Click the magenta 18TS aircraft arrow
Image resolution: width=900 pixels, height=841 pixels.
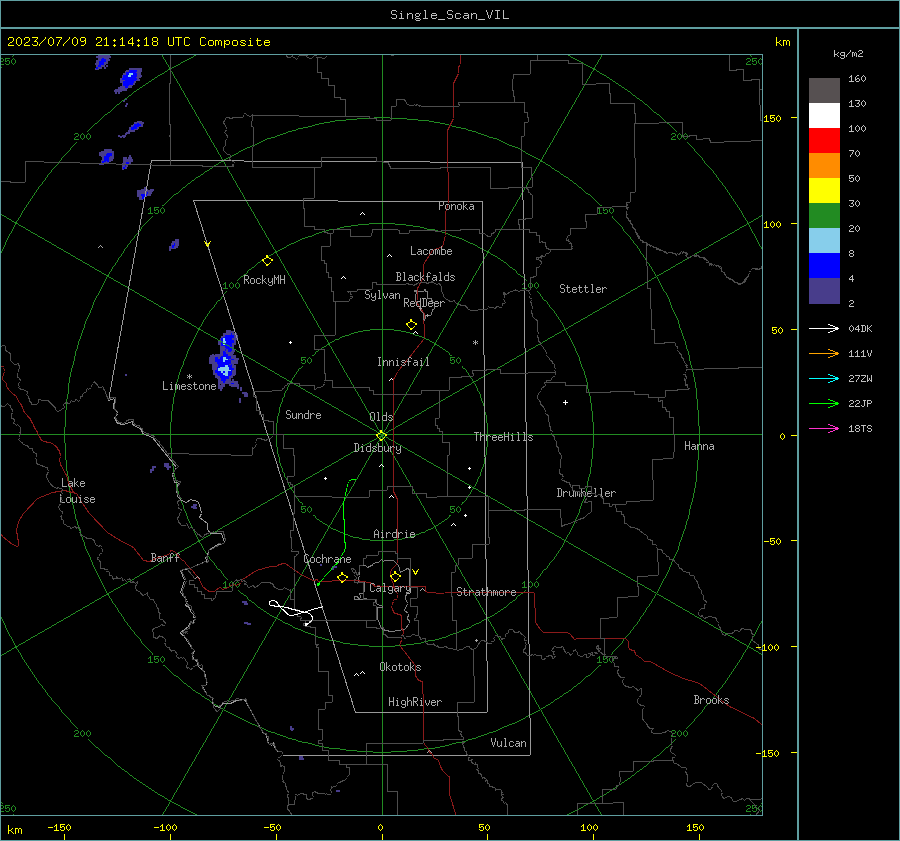click(824, 428)
